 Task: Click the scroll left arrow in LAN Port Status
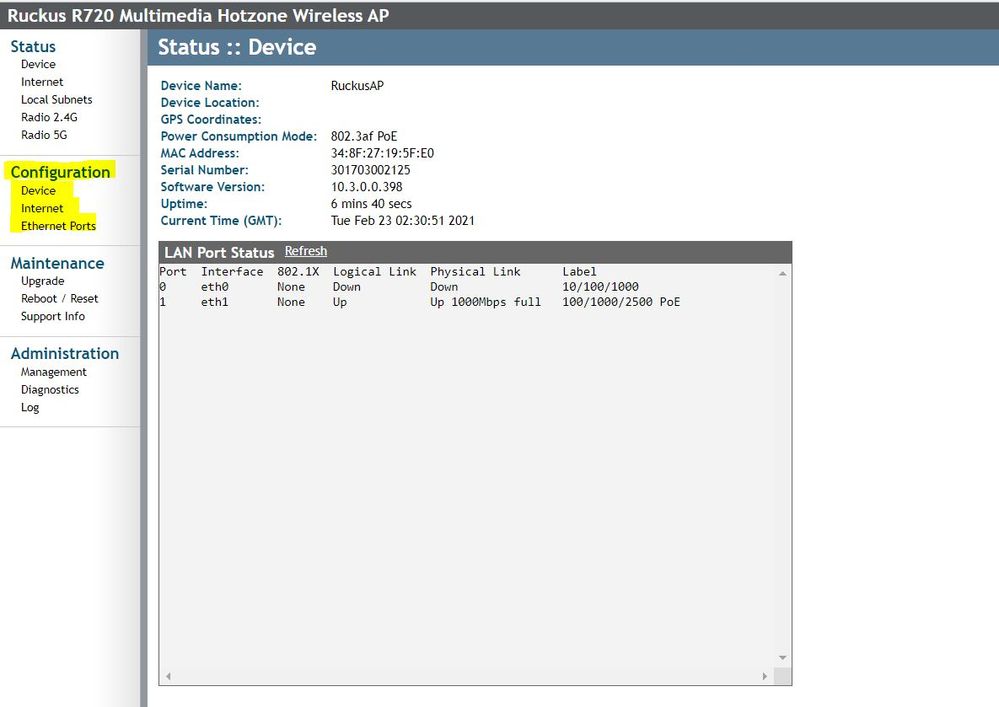[x=168, y=677]
